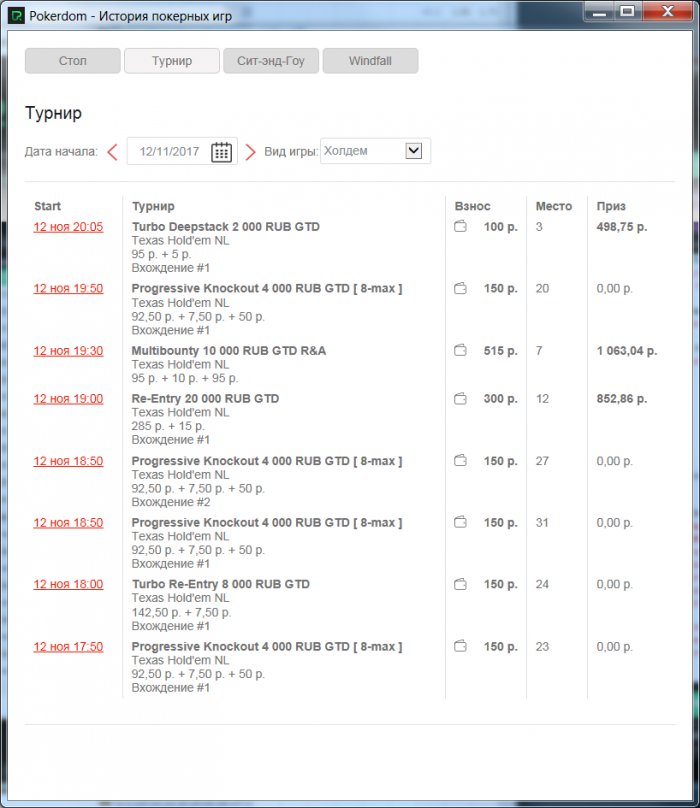Click the start date field 12/11/2017
This screenshot has height=808, width=700.
[x=170, y=152]
